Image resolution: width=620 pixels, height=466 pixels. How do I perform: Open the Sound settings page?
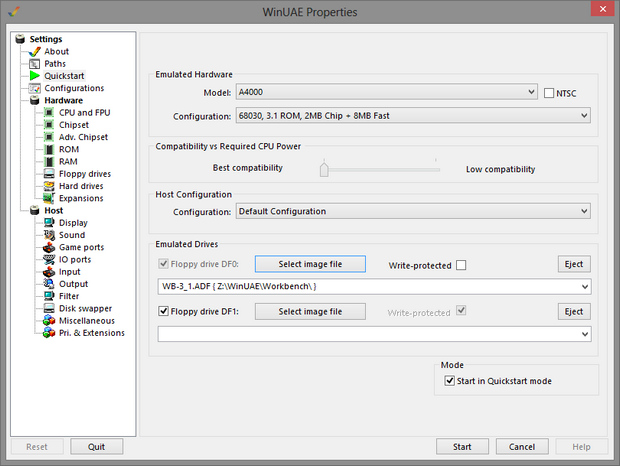(x=72, y=235)
